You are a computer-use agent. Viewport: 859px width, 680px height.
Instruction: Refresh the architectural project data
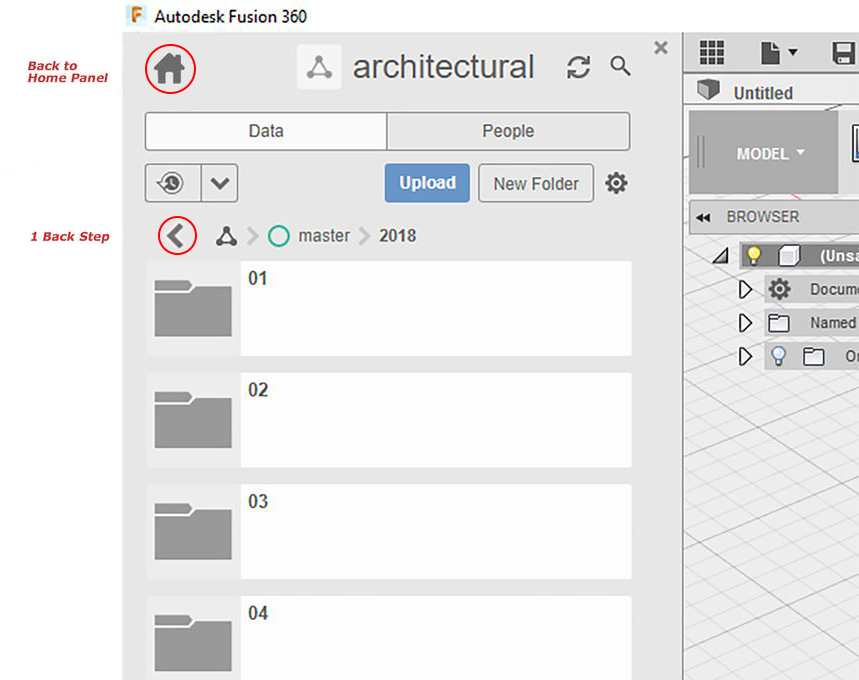click(579, 67)
